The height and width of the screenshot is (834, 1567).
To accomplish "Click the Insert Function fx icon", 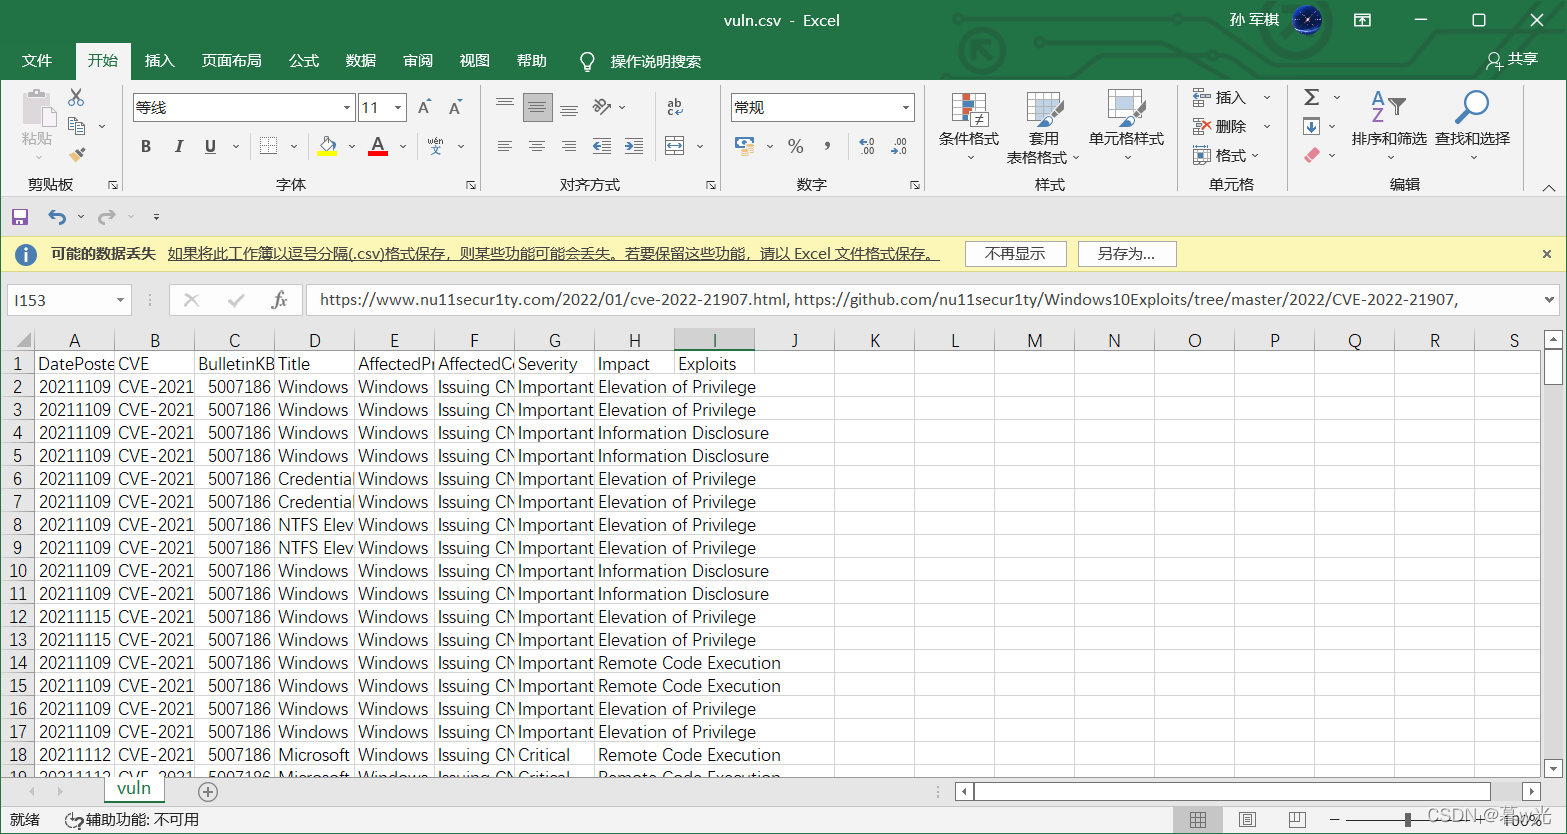I will (280, 300).
